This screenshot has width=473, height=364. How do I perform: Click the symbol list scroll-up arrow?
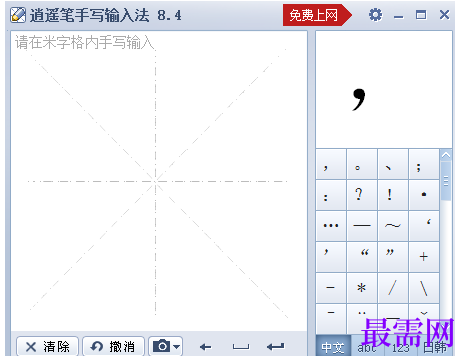[x=446, y=155]
